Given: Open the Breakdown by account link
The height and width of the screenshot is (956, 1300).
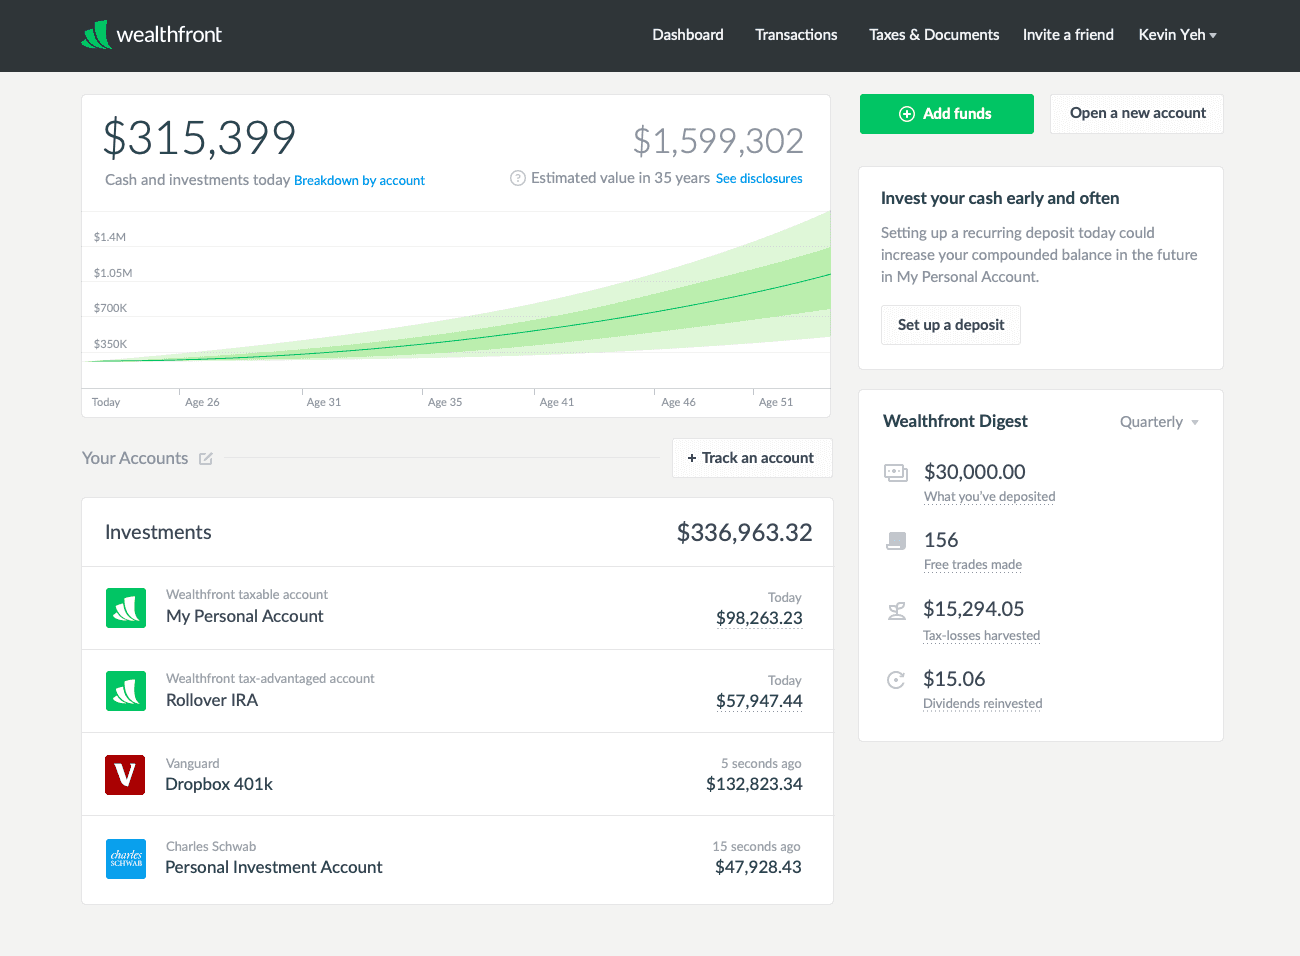Looking at the screenshot, I should pyautogui.click(x=359, y=181).
